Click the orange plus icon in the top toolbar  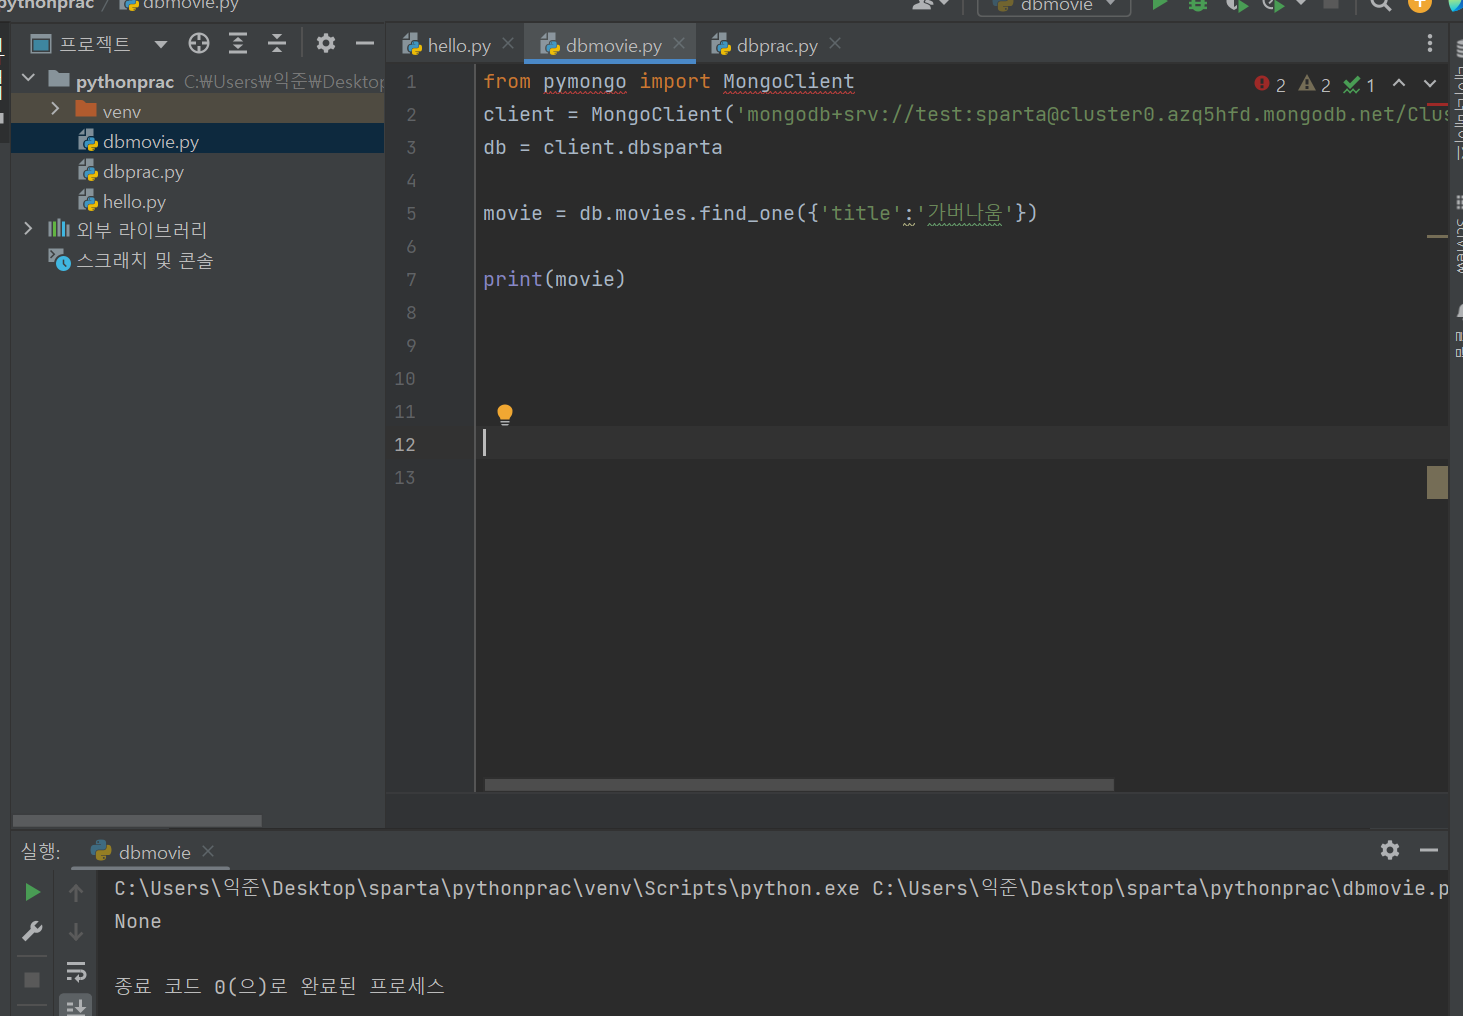point(1420,5)
